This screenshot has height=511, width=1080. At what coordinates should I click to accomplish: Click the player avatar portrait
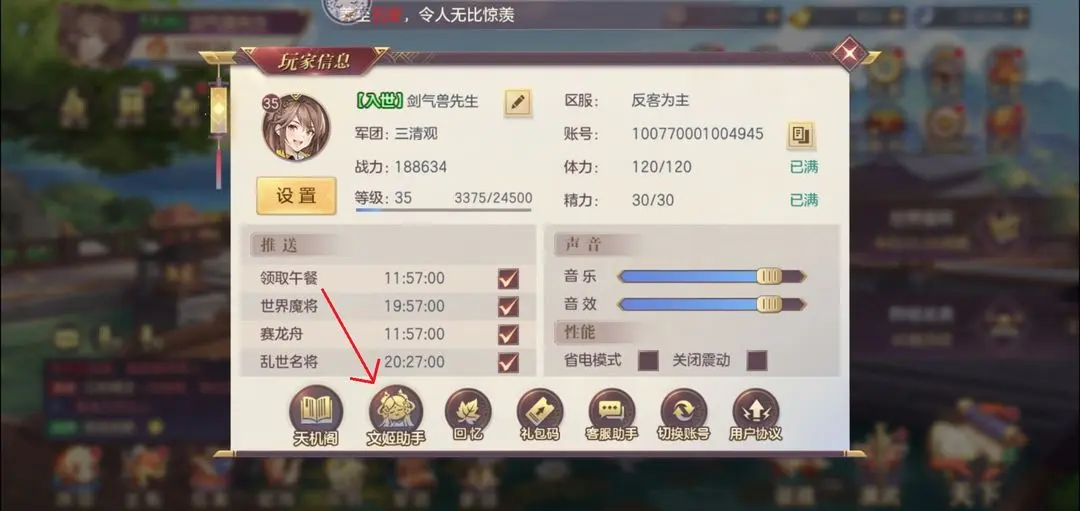295,128
